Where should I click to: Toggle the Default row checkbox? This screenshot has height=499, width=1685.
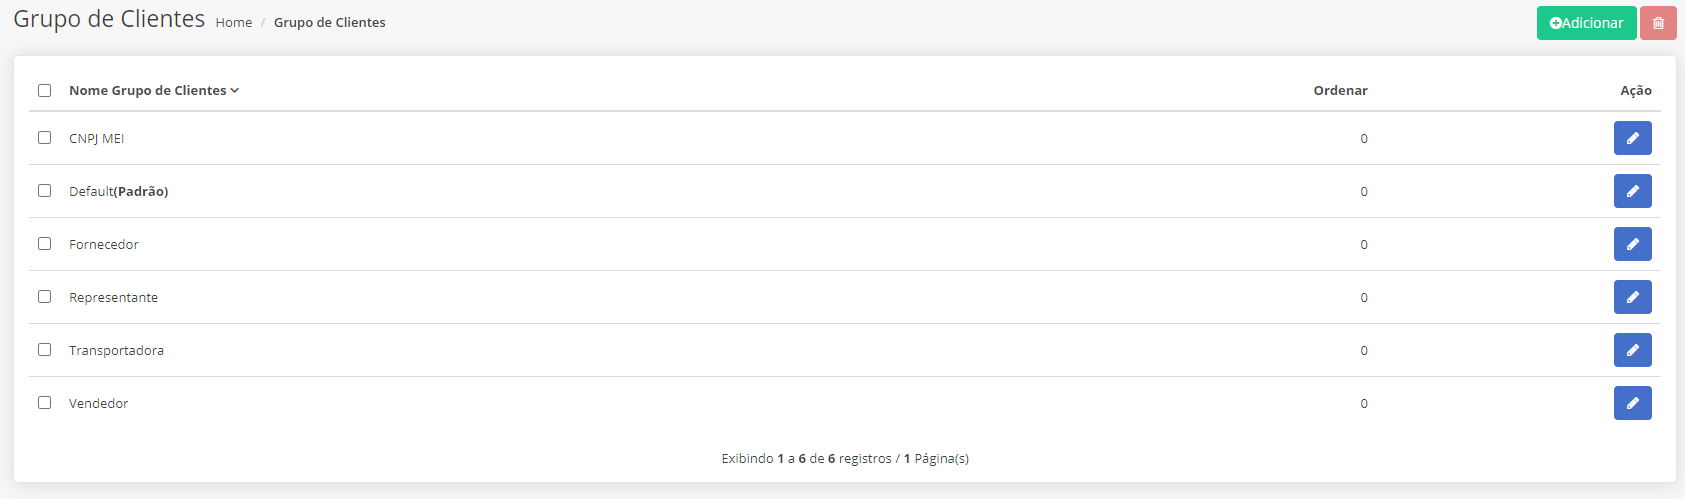pyautogui.click(x=44, y=190)
